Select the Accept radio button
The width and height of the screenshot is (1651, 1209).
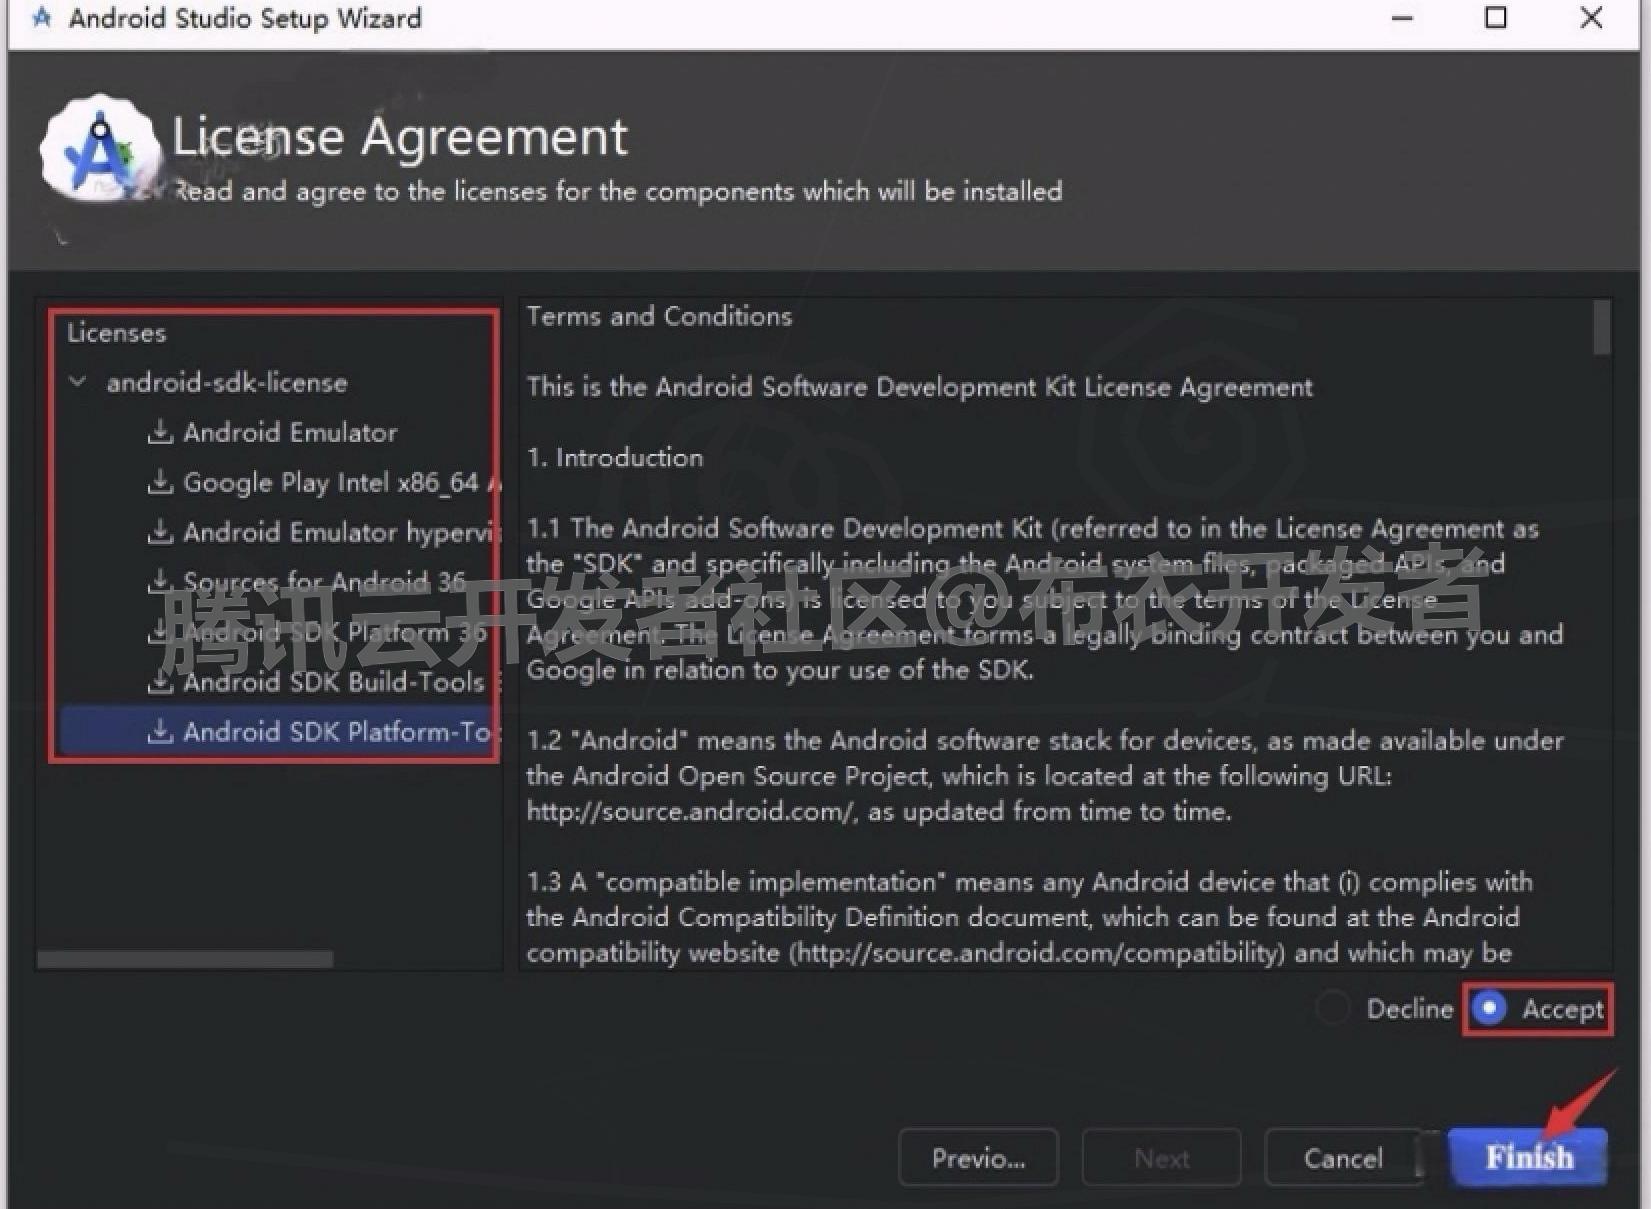click(1489, 1009)
